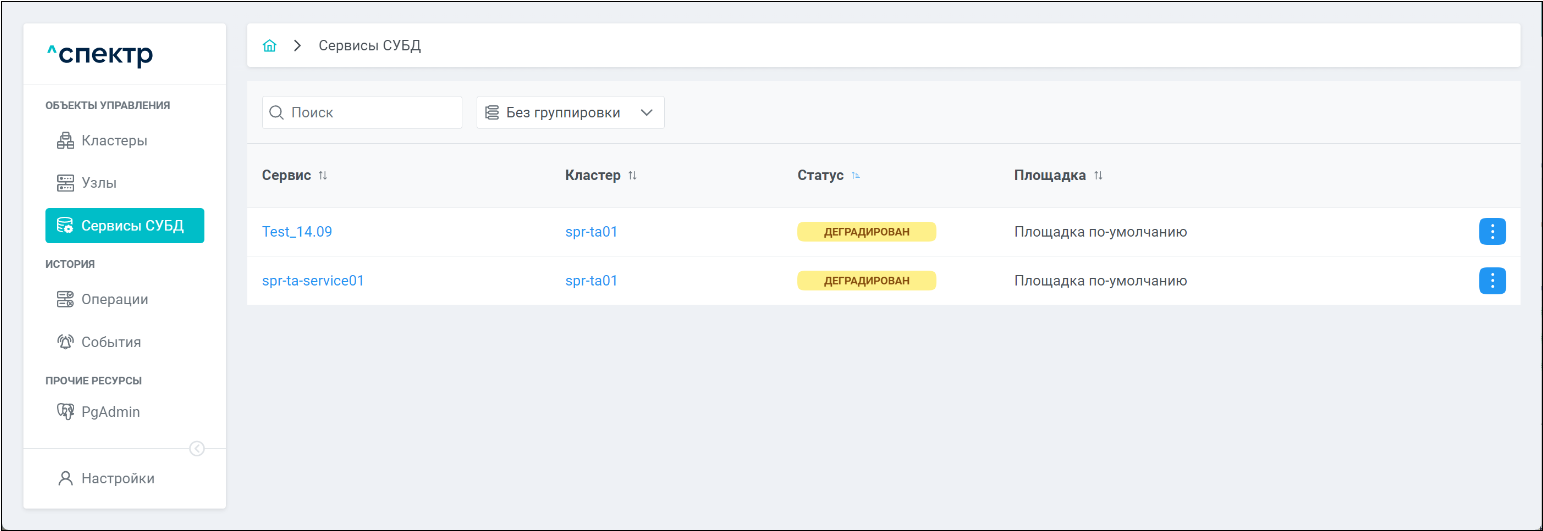Image resolution: width=1543 pixels, height=531 pixels.
Task: Open Операции history page
Action: pos(114,299)
